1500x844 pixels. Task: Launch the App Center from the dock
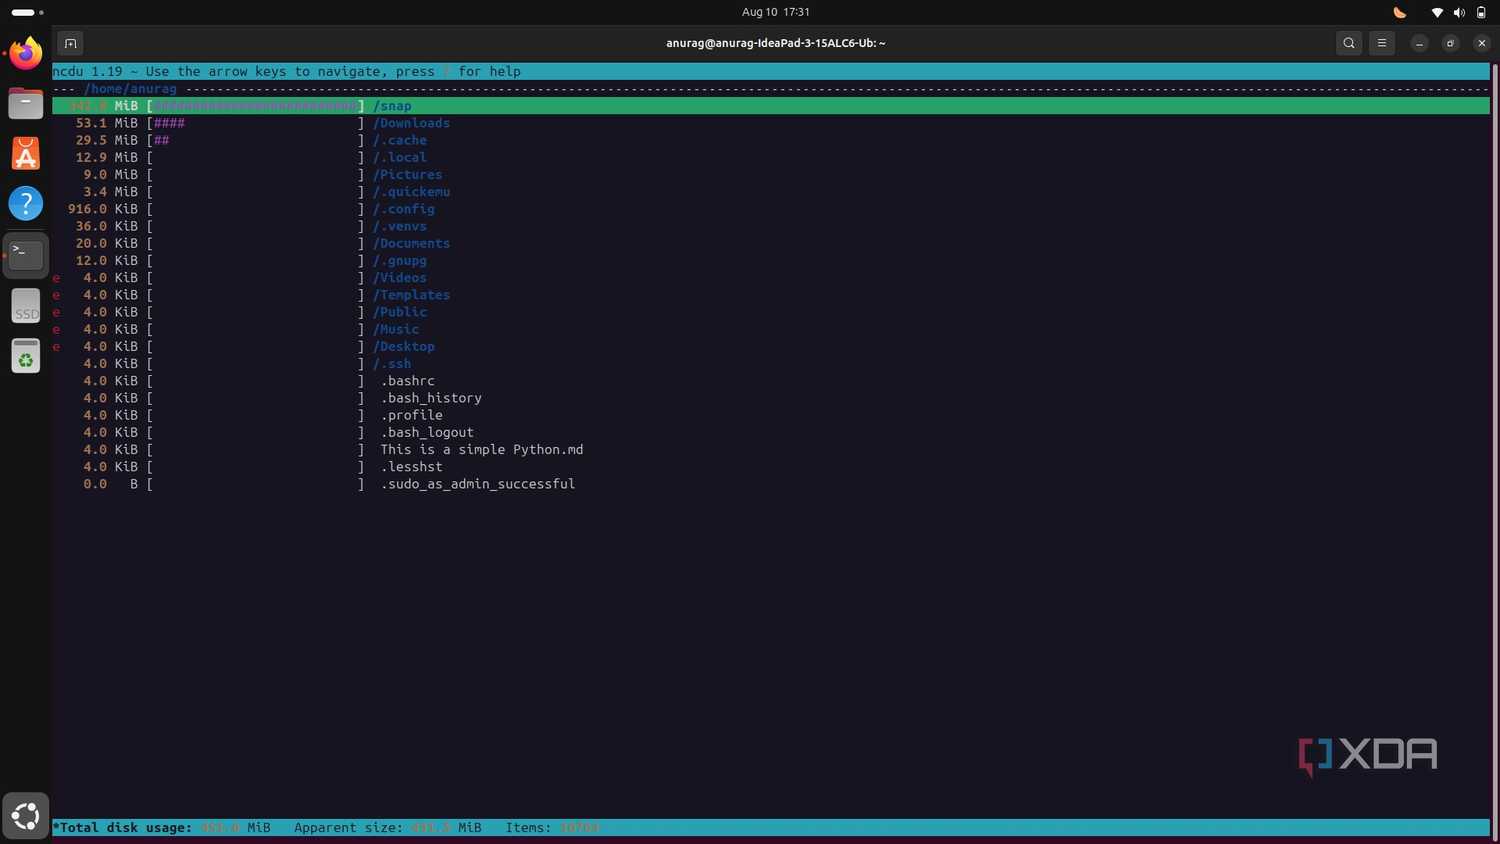pos(26,153)
